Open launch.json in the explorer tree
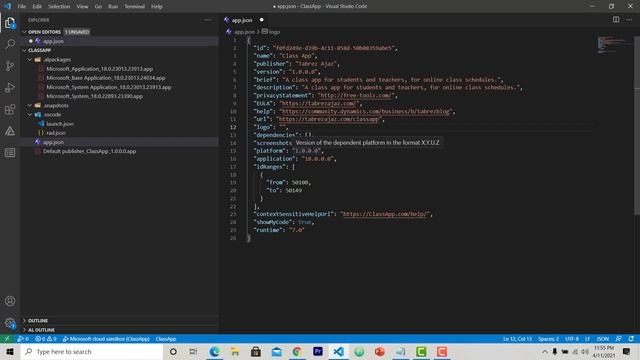The width and height of the screenshot is (640, 360). click(x=60, y=124)
